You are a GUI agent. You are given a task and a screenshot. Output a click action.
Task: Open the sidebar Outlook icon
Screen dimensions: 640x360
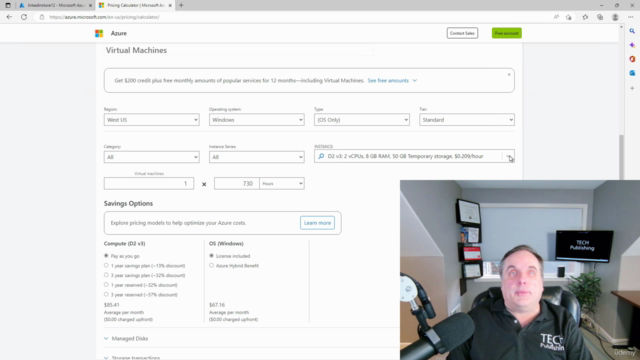click(x=632, y=73)
